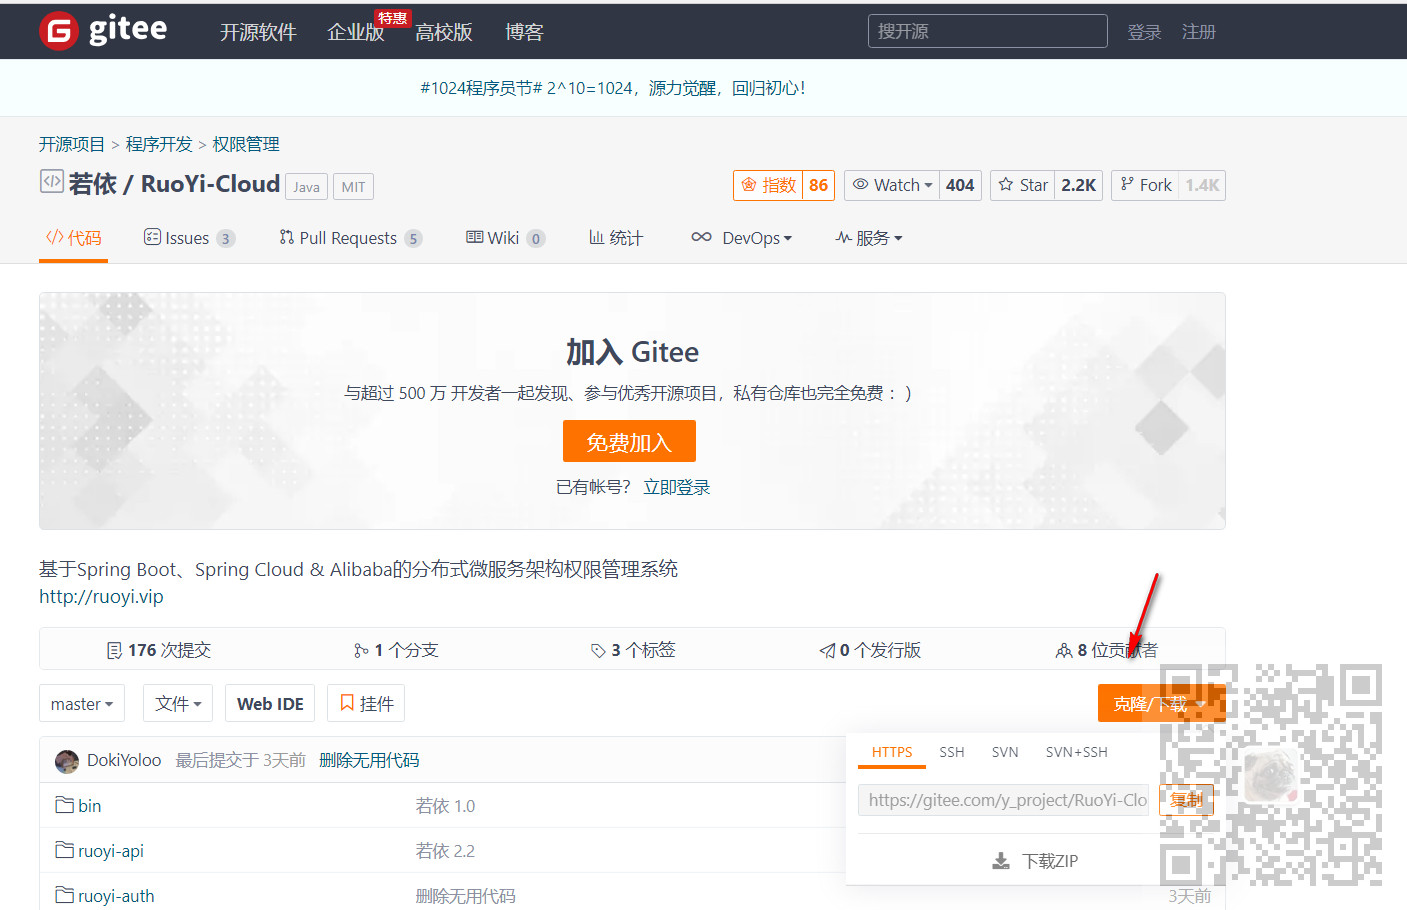This screenshot has height=910, width=1407.
Task: View the 1.4K forks count
Action: tap(1202, 185)
